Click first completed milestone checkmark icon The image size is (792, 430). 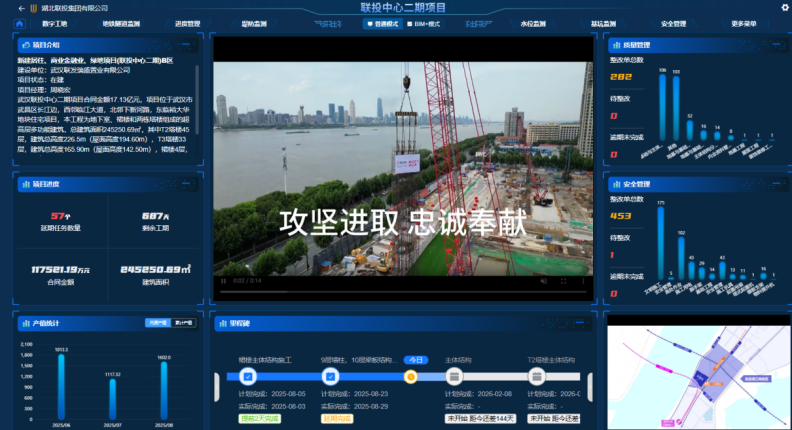[x=247, y=377]
